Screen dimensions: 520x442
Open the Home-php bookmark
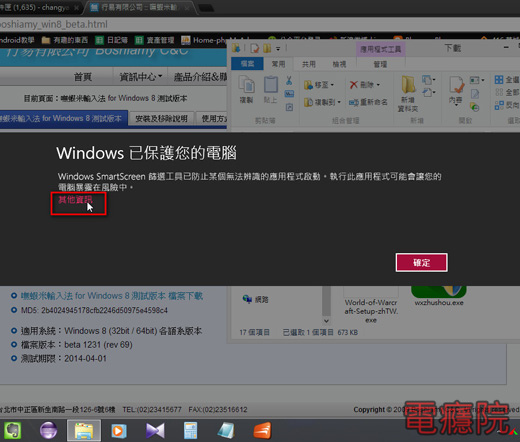[204, 40]
